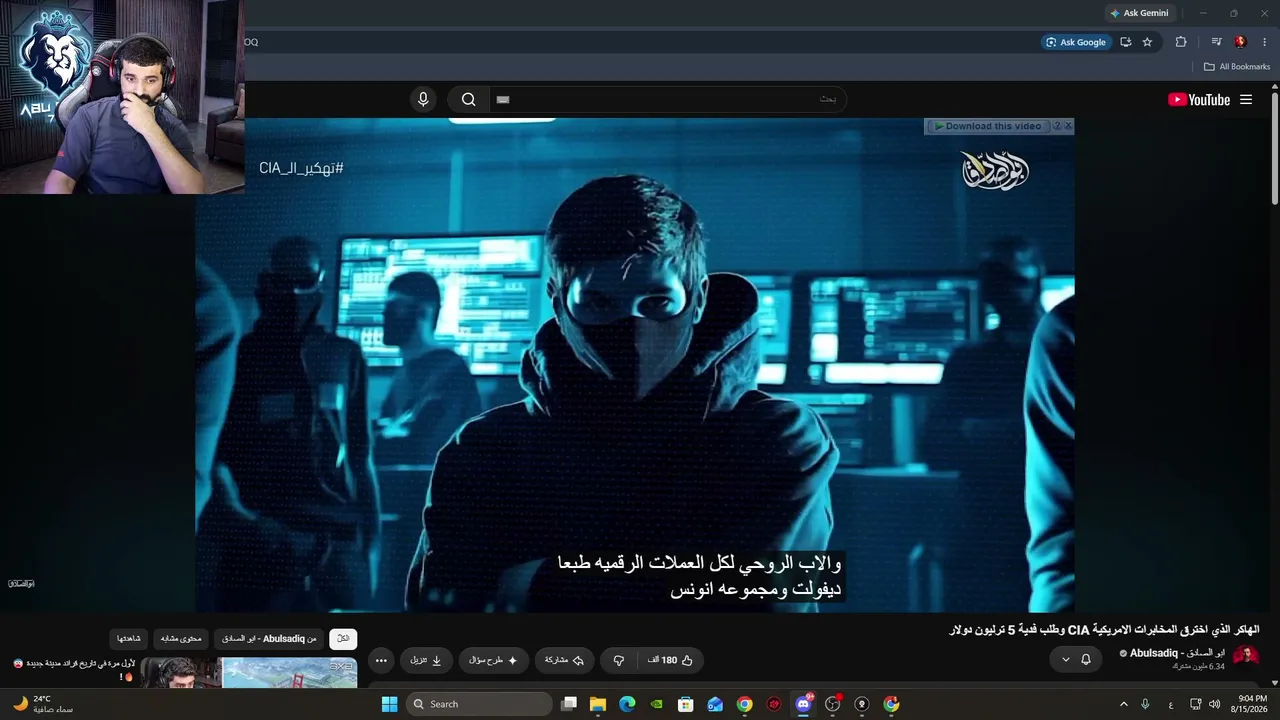
Task: Open help on the download overlay
Action: 1057,126
